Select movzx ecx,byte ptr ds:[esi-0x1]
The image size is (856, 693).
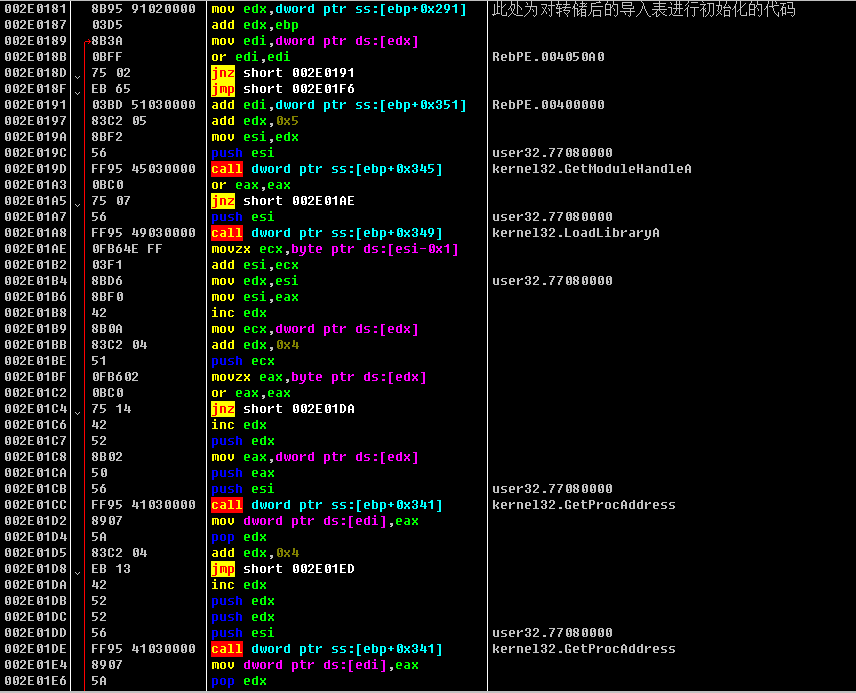(x=335, y=249)
